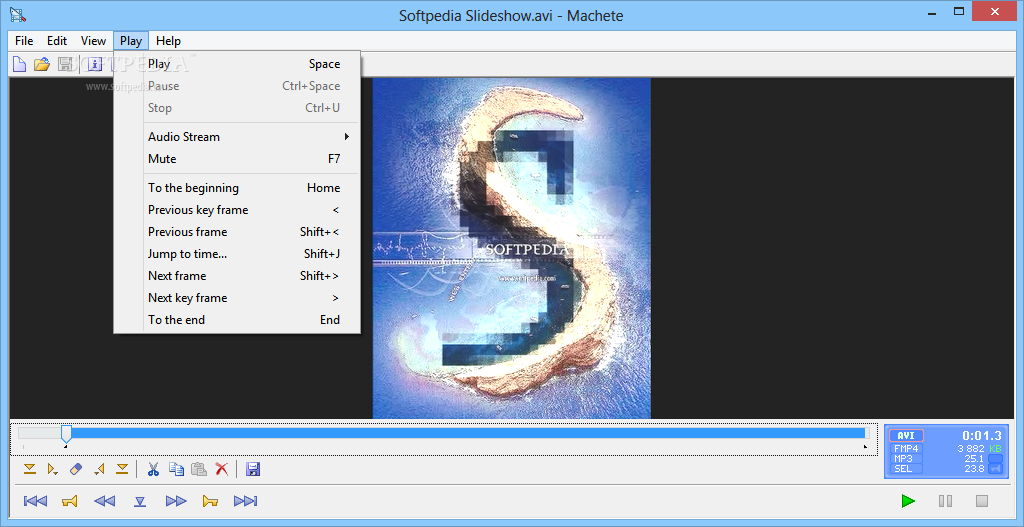Expand the Audio Stream submenu

coord(237,136)
